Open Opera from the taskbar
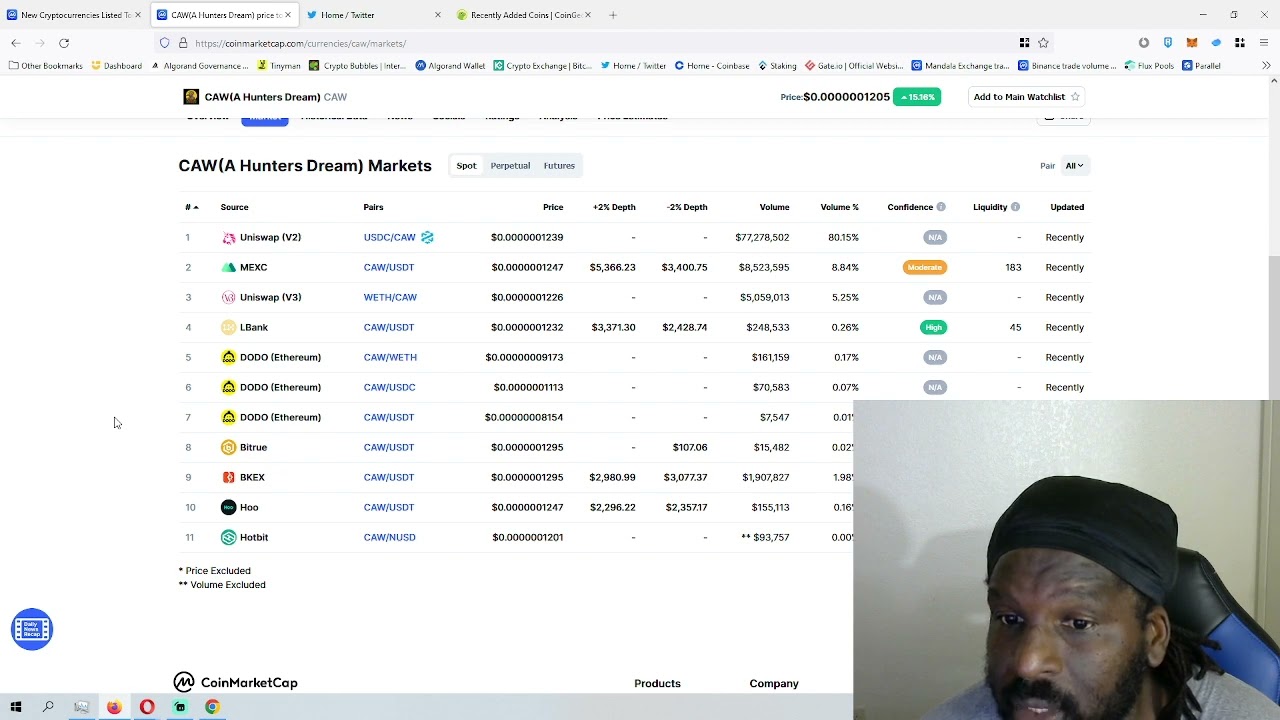The width and height of the screenshot is (1280, 720). click(x=147, y=707)
